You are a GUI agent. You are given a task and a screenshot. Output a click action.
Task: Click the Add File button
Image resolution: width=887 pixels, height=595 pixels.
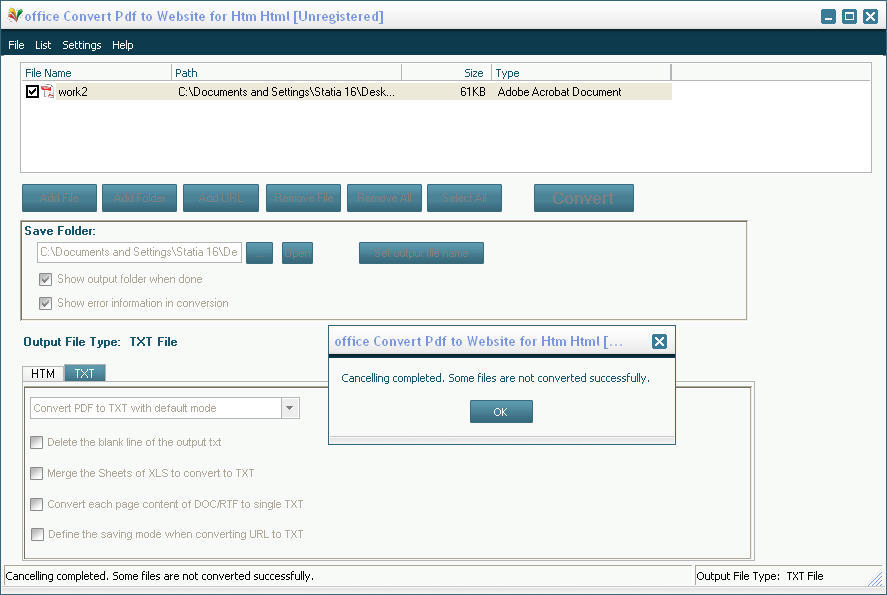pyautogui.click(x=59, y=198)
